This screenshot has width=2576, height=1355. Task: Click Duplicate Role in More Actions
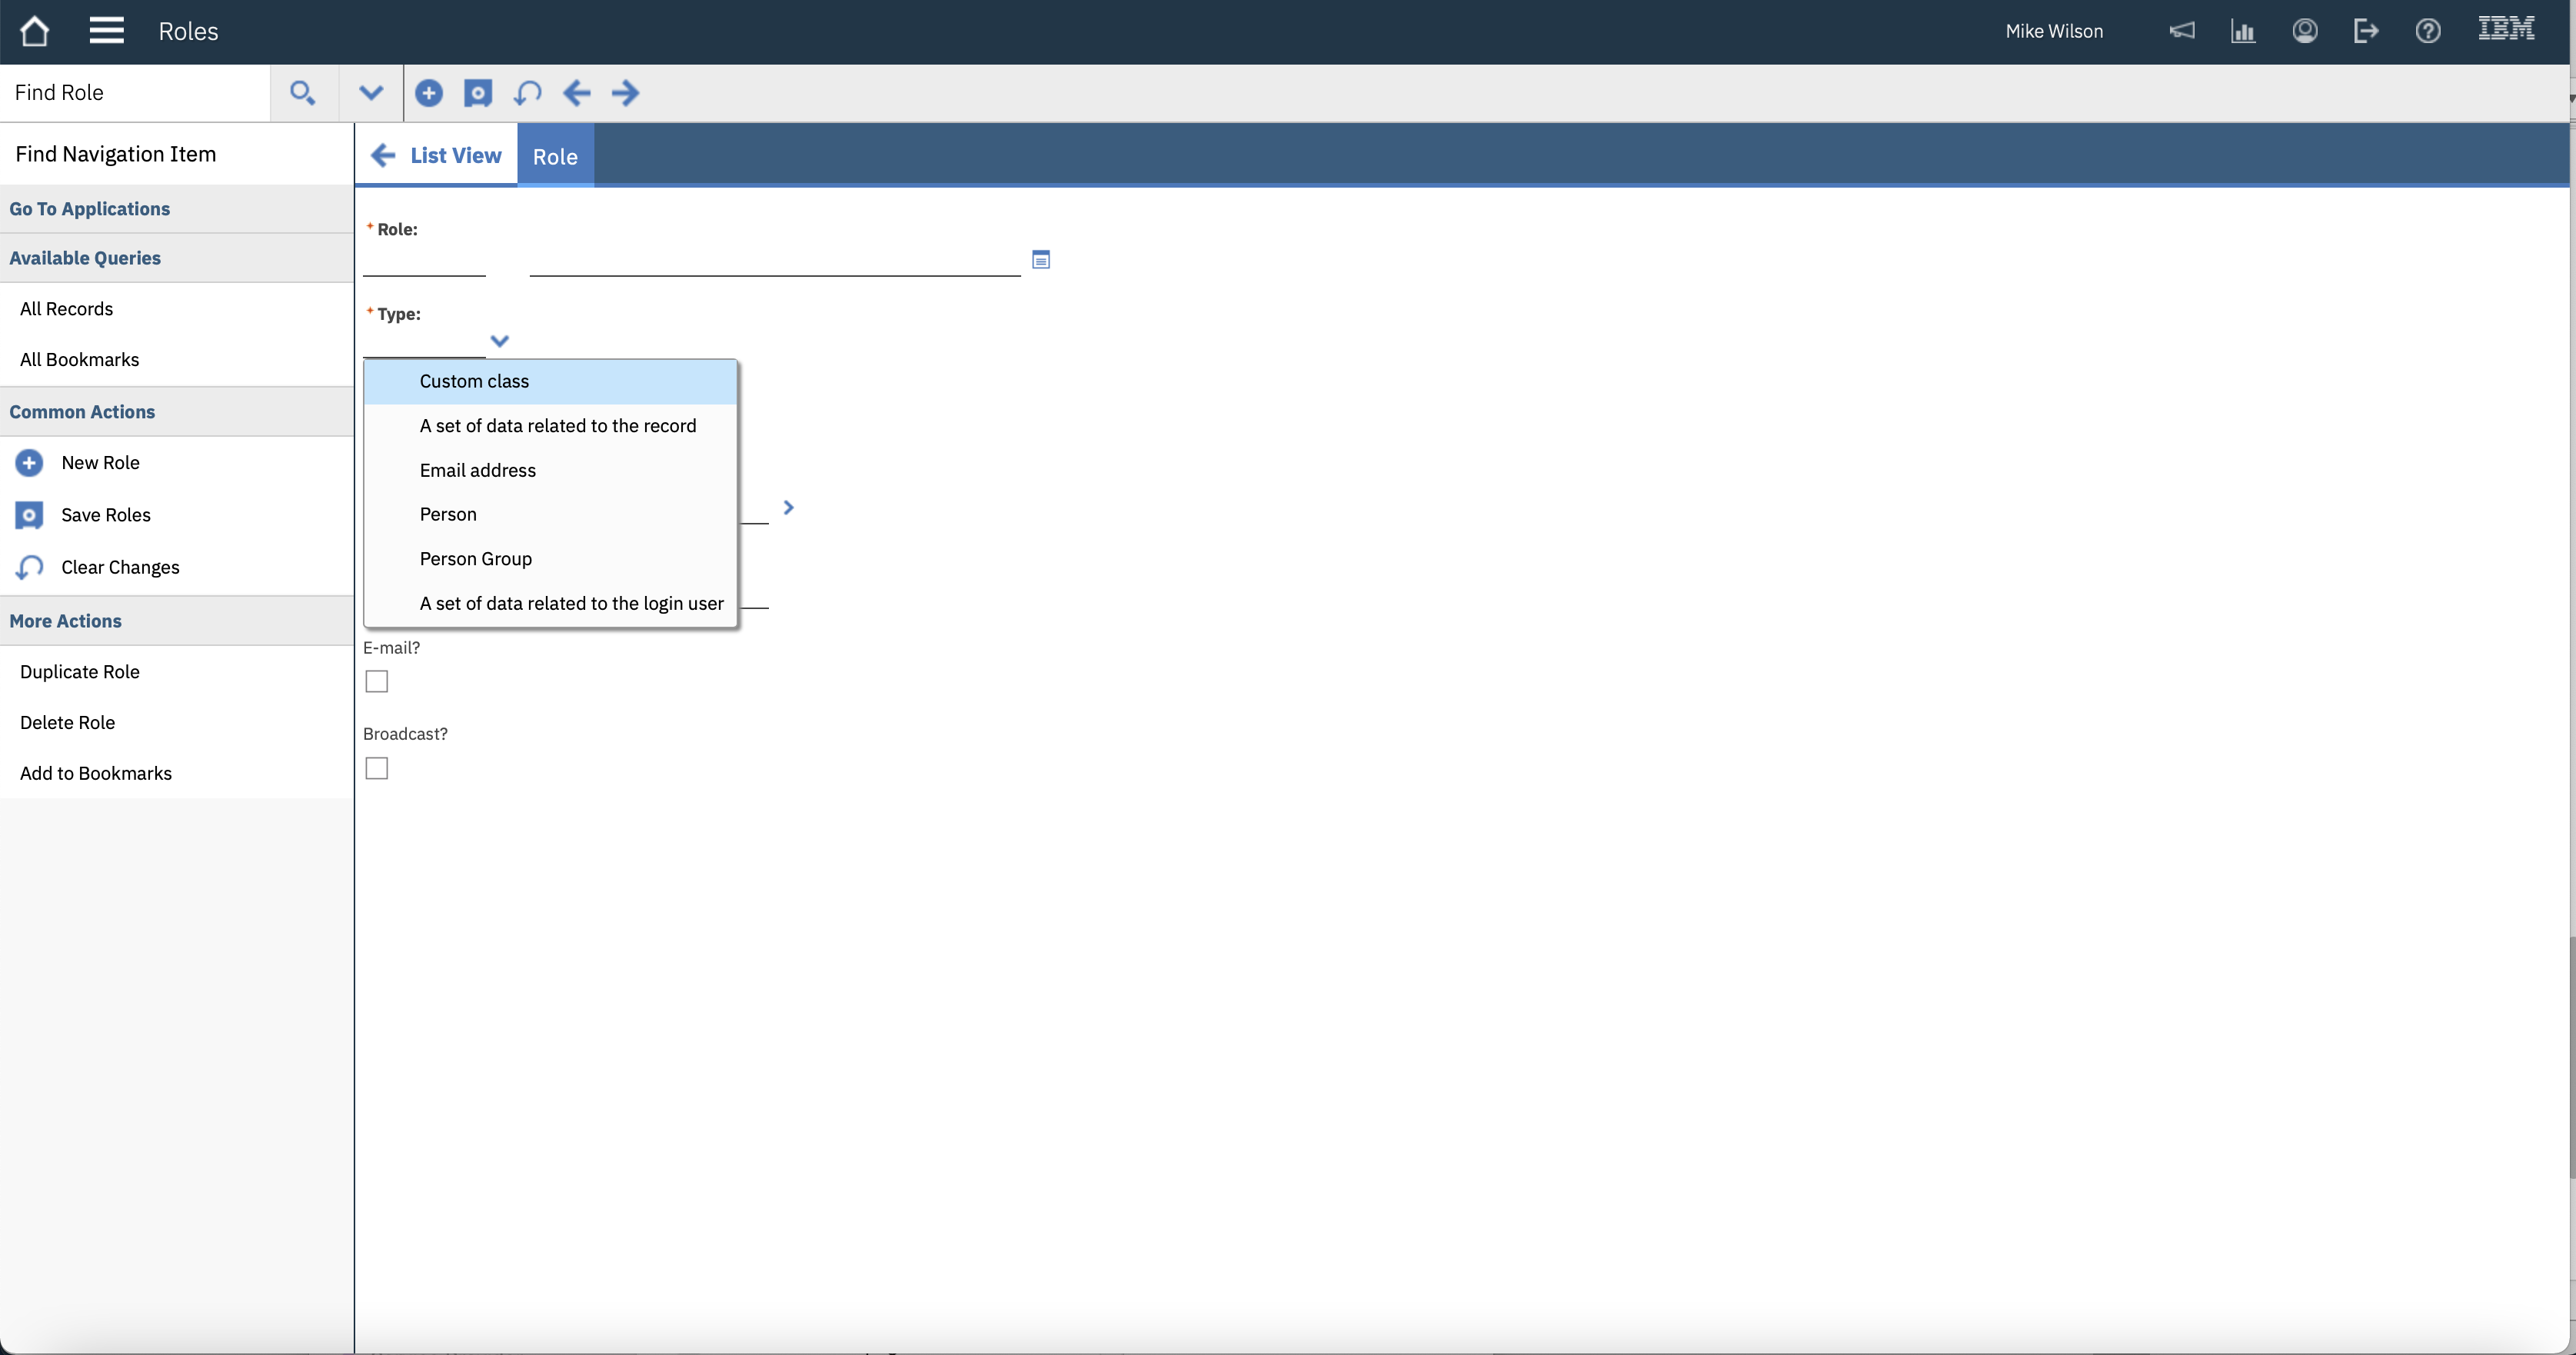tap(79, 672)
